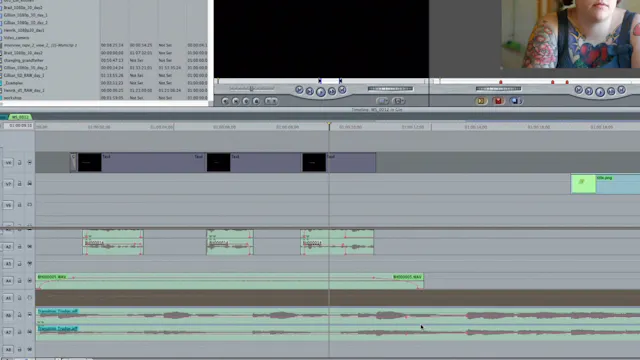Click the Canvas video preview thumbnail
The height and width of the screenshot is (360, 640).
[570, 34]
